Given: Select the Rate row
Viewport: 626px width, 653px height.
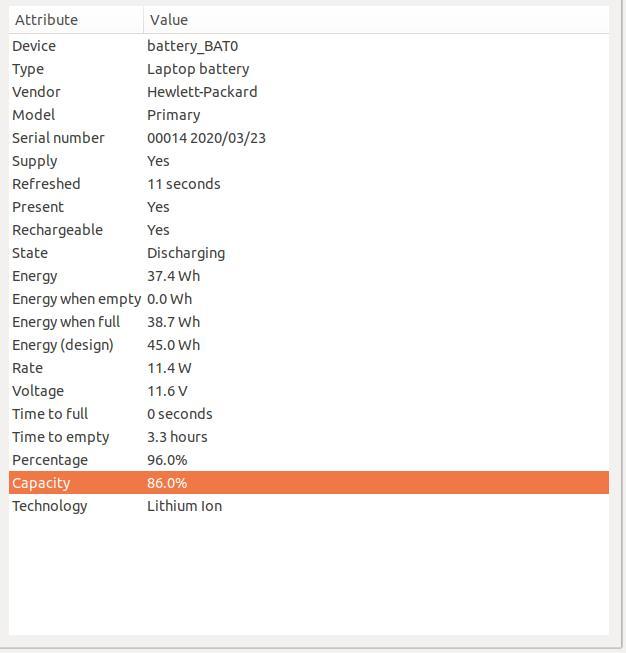Looking at the screenshot, I should coord(309,368).
